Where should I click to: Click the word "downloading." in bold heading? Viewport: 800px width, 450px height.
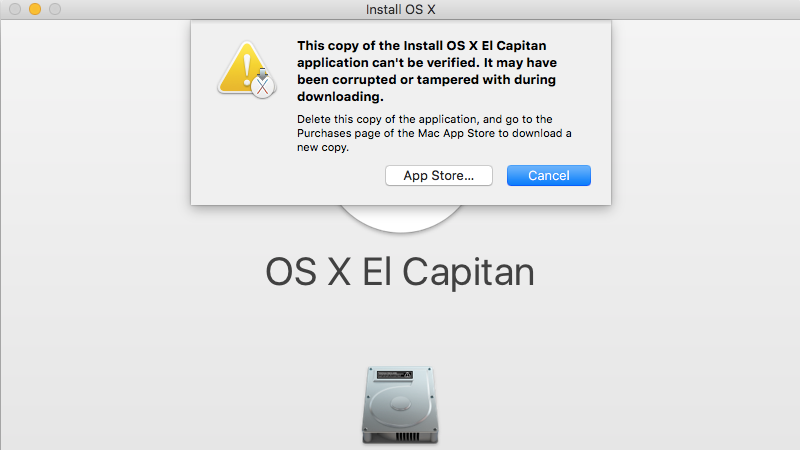340,97
